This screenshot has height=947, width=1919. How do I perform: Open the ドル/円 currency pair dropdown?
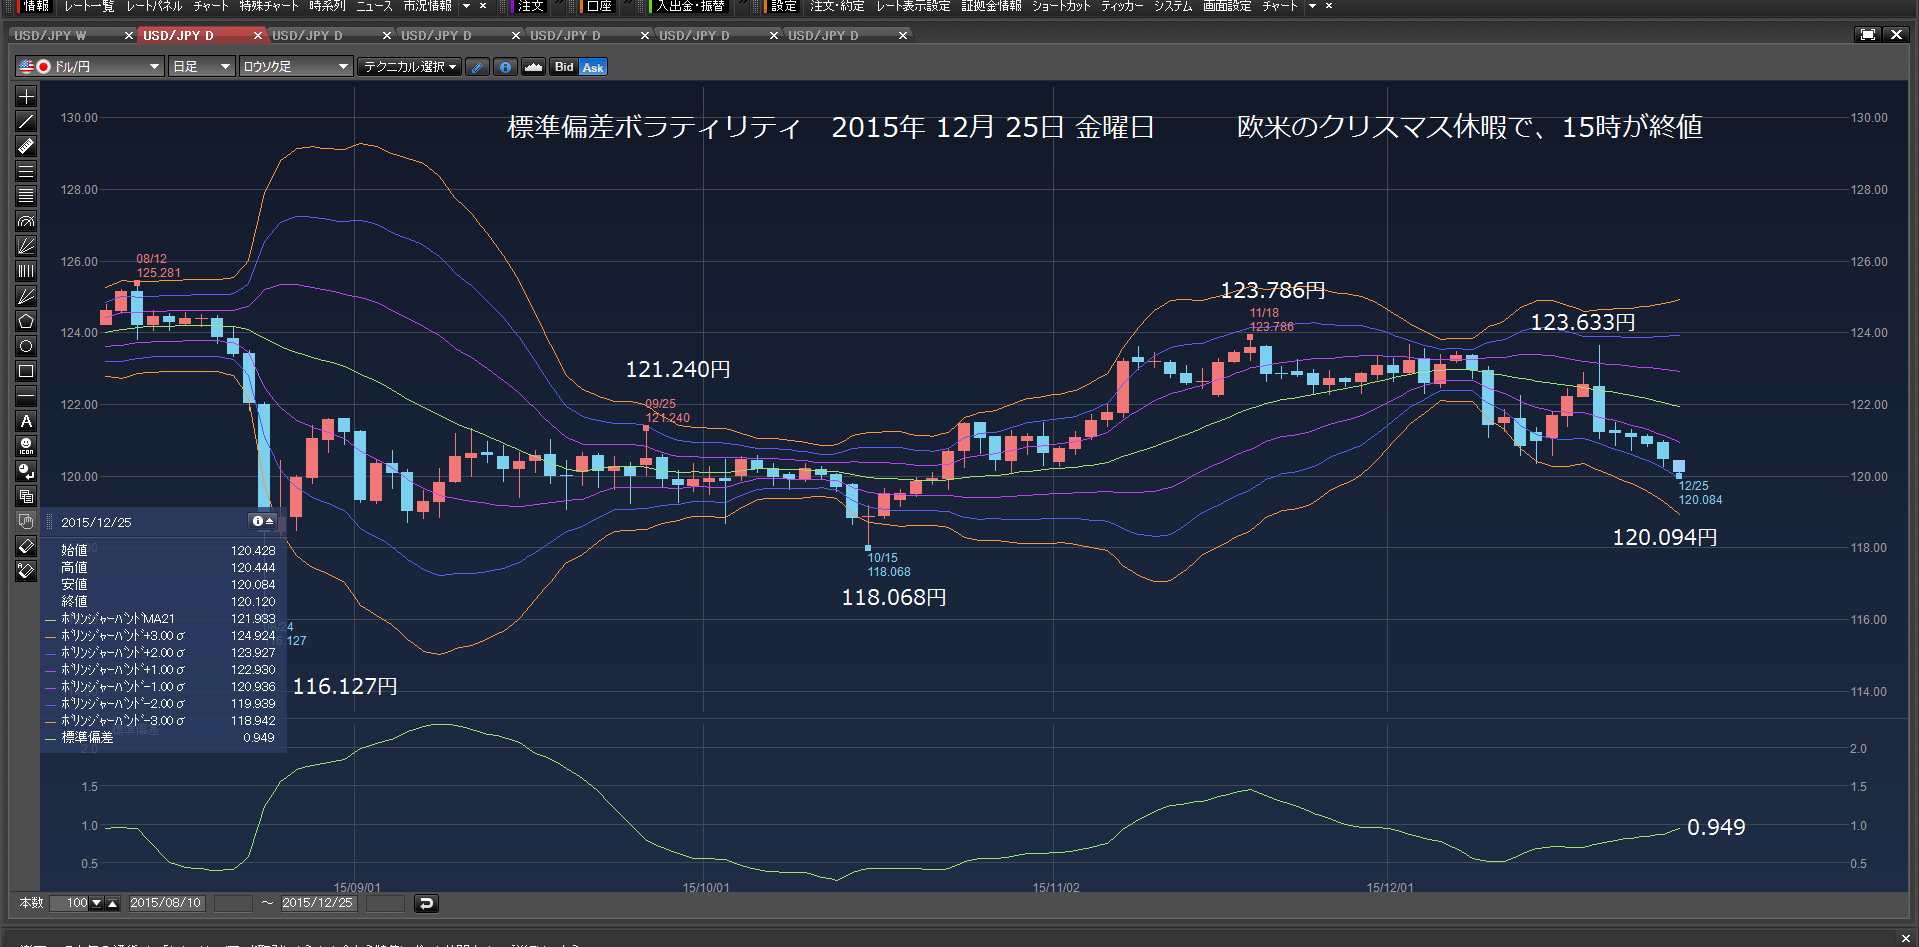pyautogui.click(x=89, y=67)
